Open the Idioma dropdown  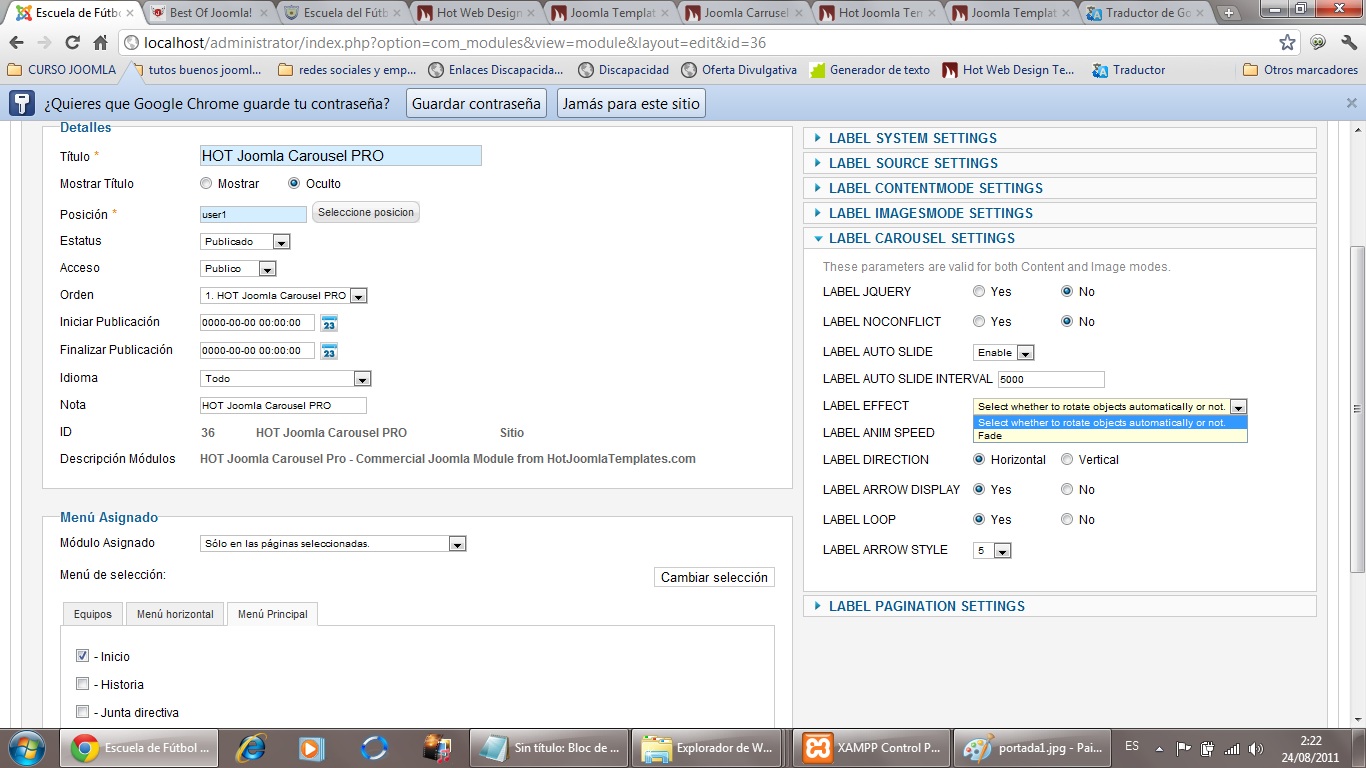[x=286, y=379]
